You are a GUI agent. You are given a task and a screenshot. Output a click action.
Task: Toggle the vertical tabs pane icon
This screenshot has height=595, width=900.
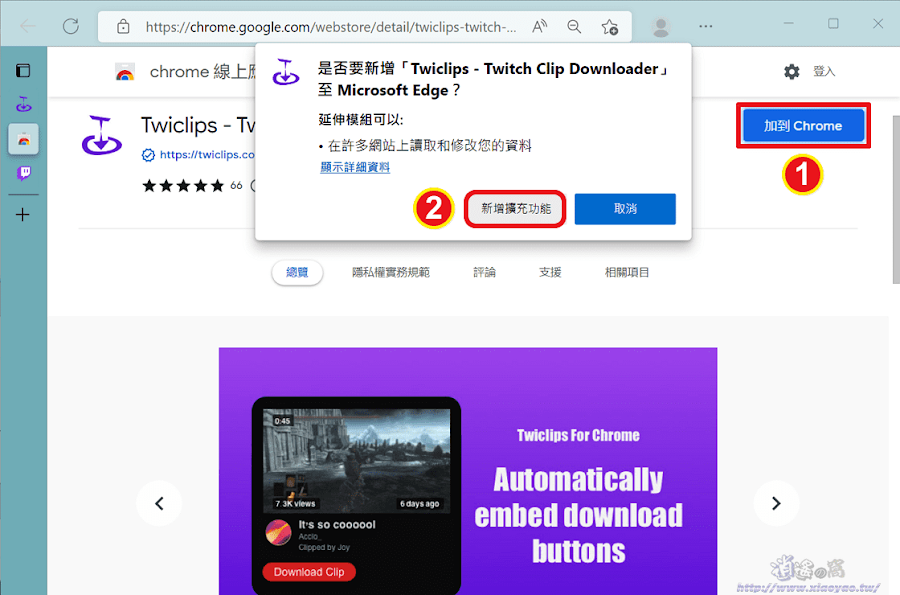pyautogui.click(x=23, y=71)
